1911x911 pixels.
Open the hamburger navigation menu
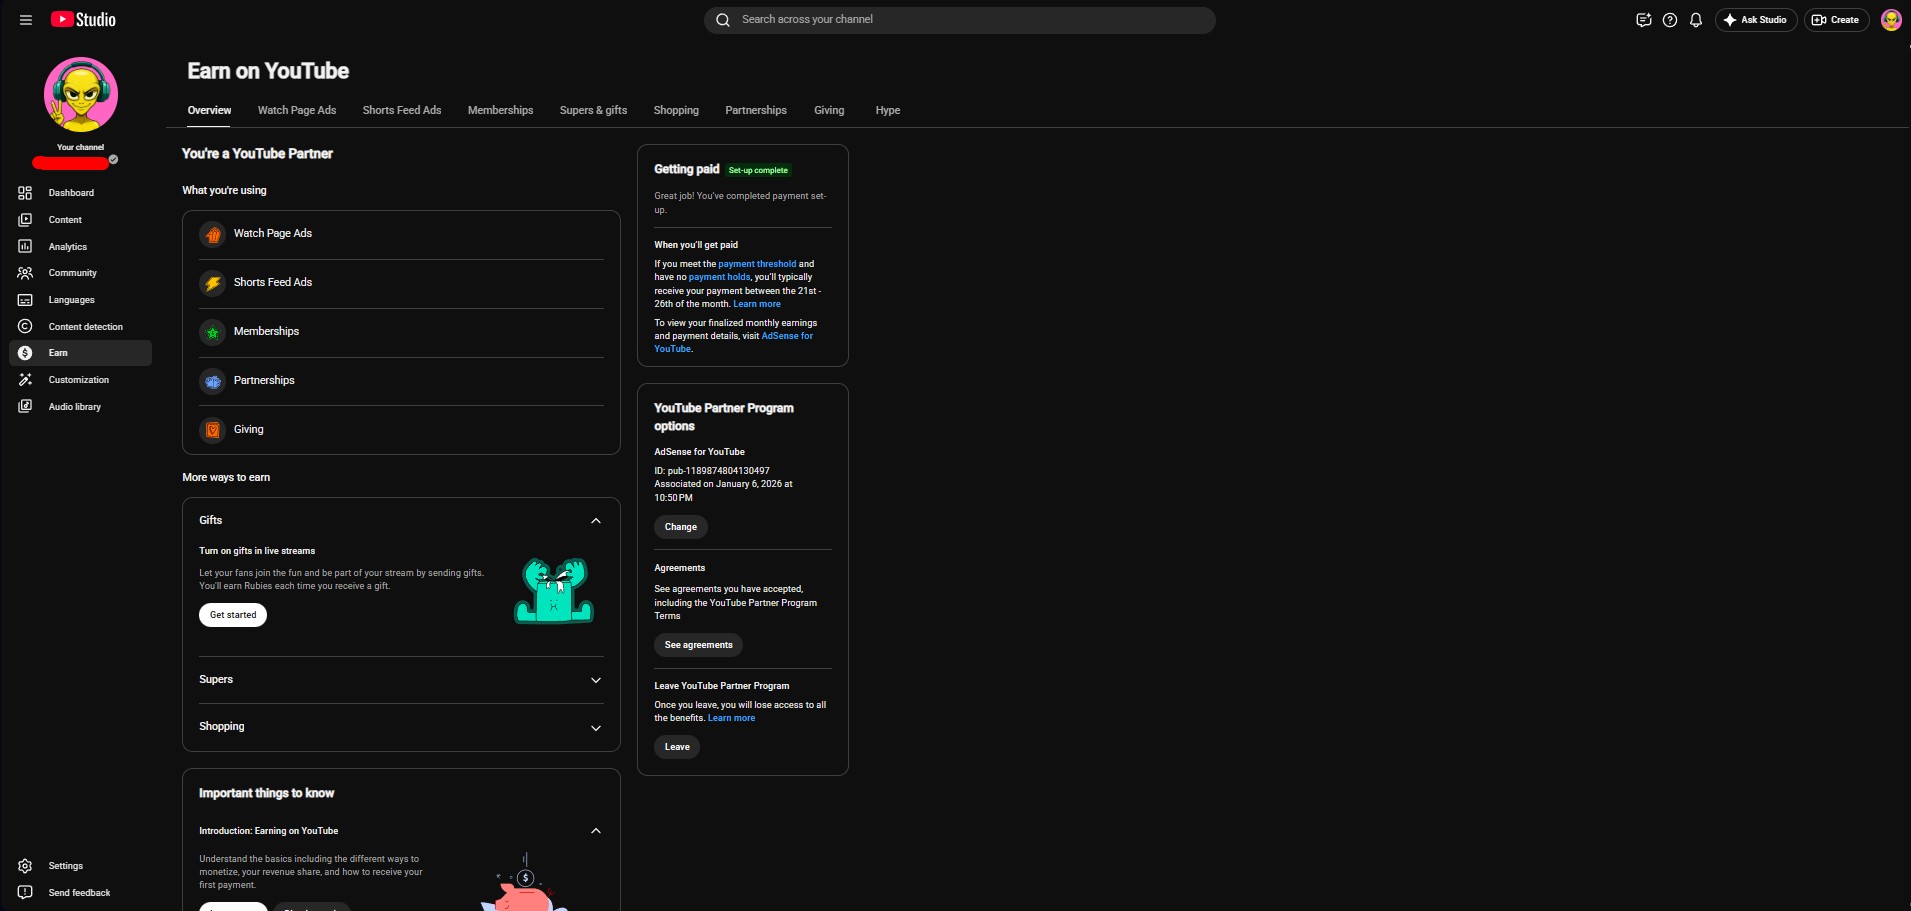coord(26,20)
